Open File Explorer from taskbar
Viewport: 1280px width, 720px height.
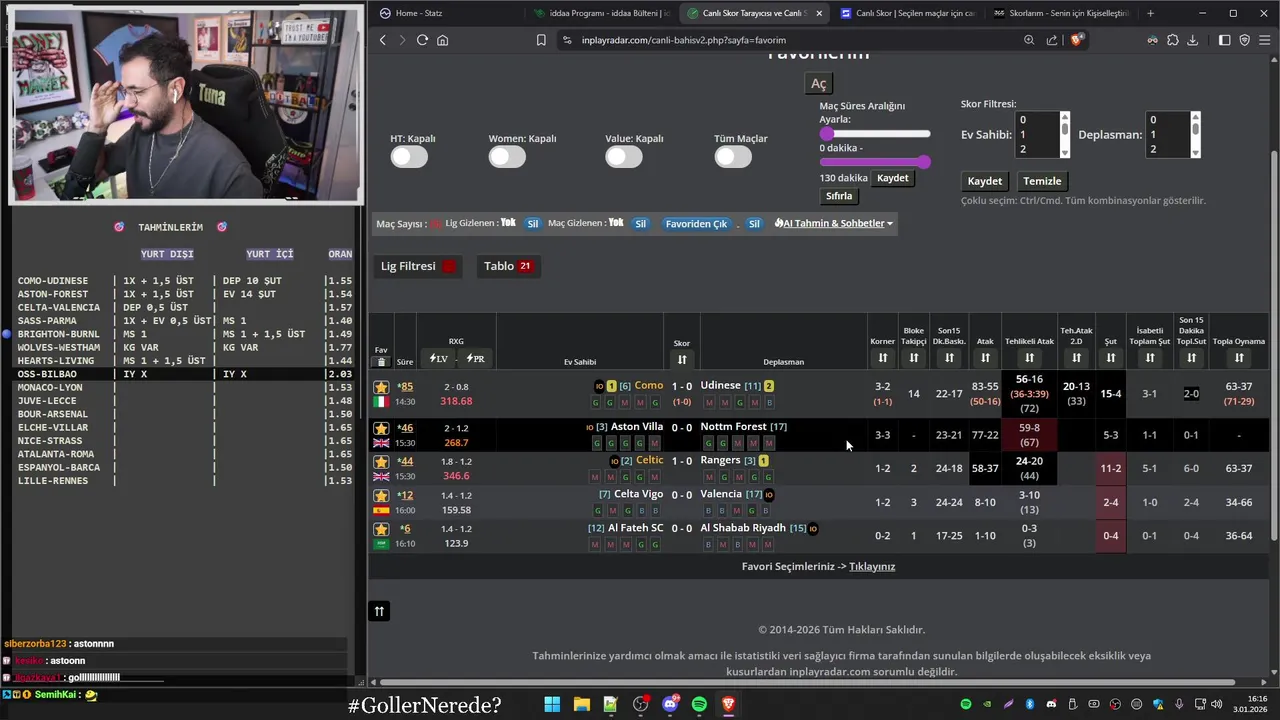click(x=581, y=705)
